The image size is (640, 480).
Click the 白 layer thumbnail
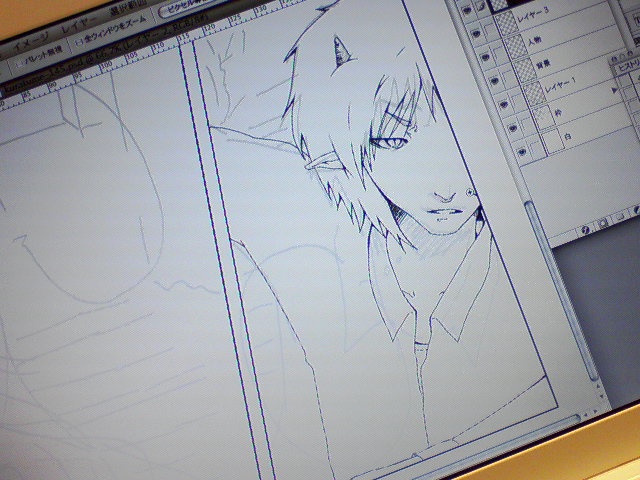point(552,141)
